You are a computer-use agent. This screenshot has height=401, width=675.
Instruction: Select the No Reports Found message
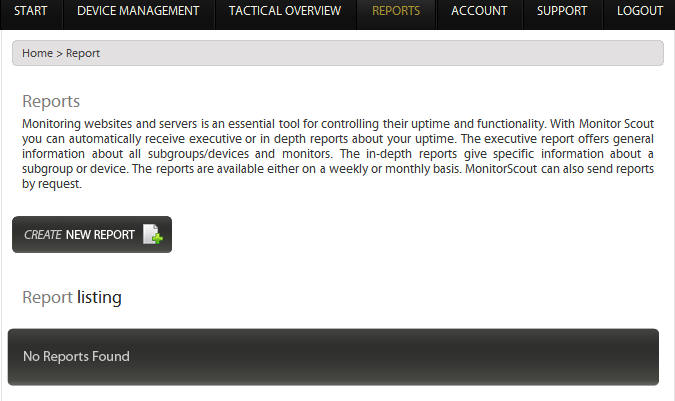76,356
